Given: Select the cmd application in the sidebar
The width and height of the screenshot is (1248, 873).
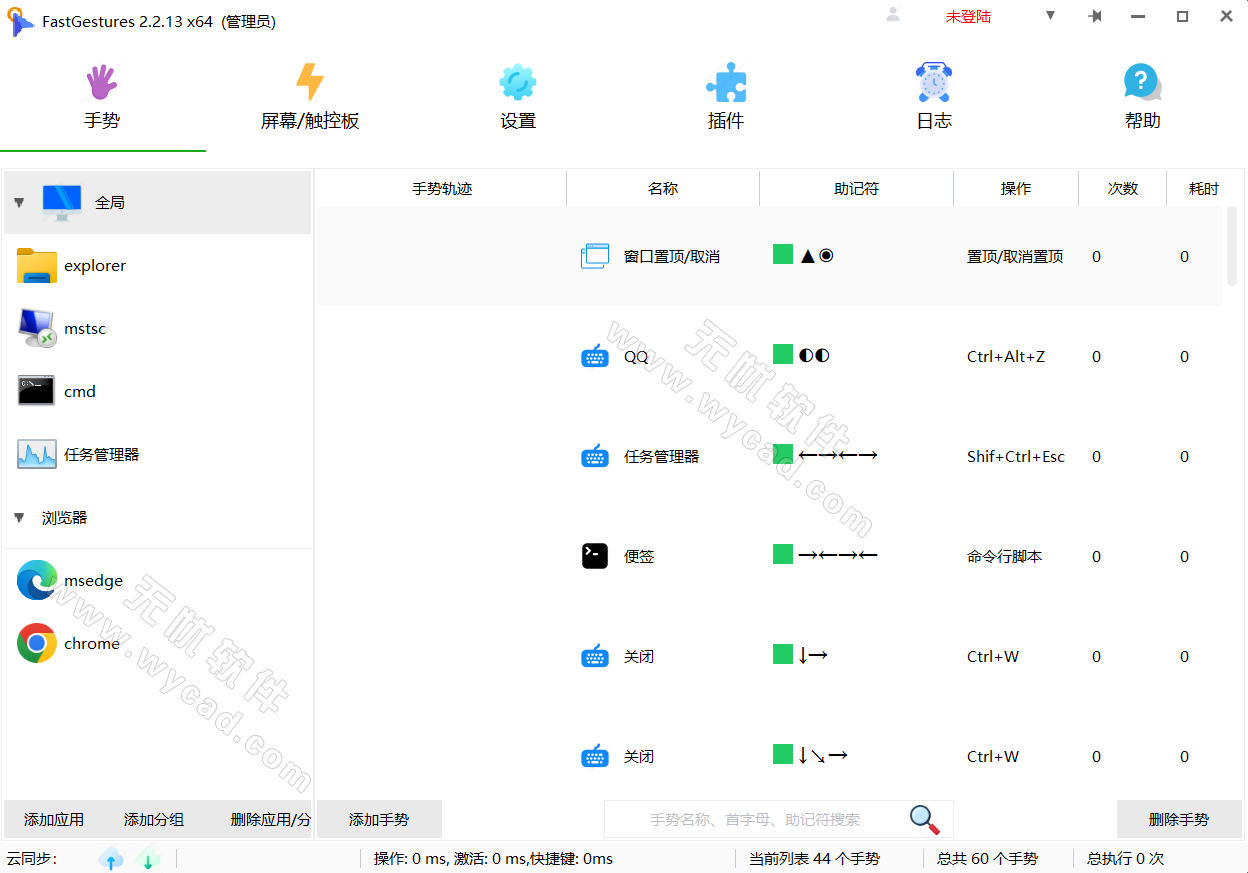Looking at the screenshot, I should [80, 391].
